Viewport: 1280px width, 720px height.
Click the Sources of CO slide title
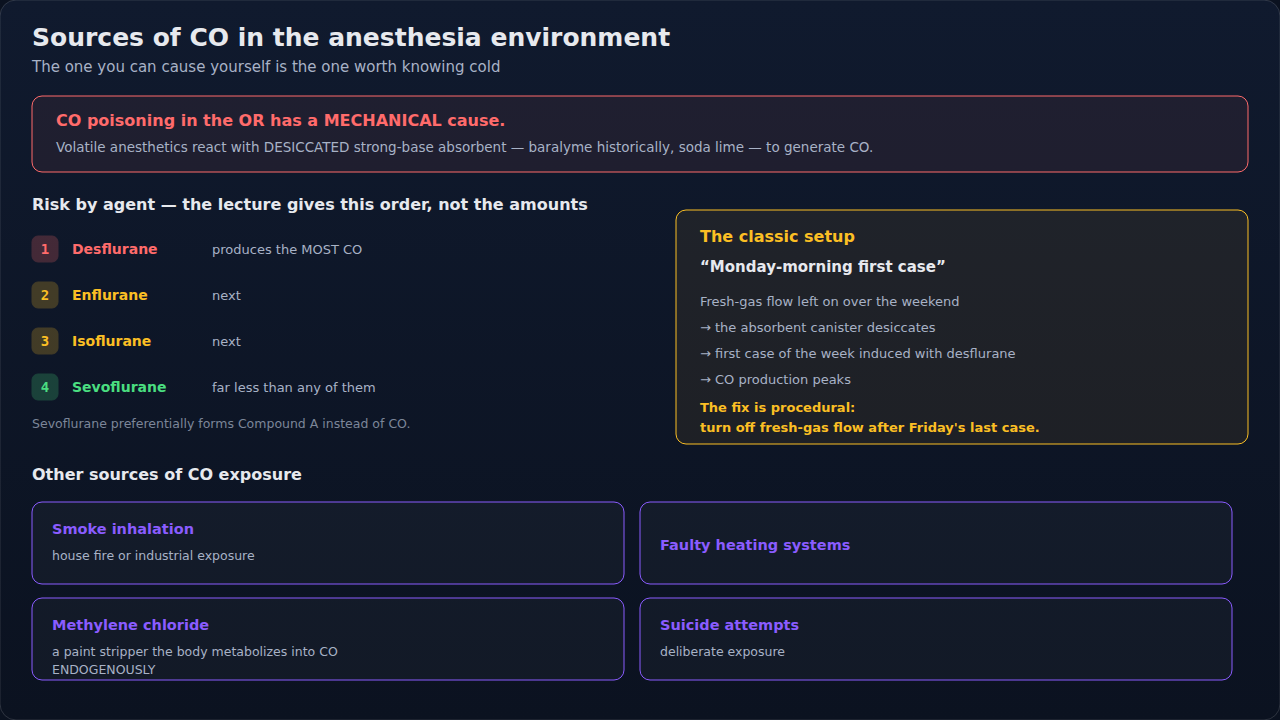351,37
